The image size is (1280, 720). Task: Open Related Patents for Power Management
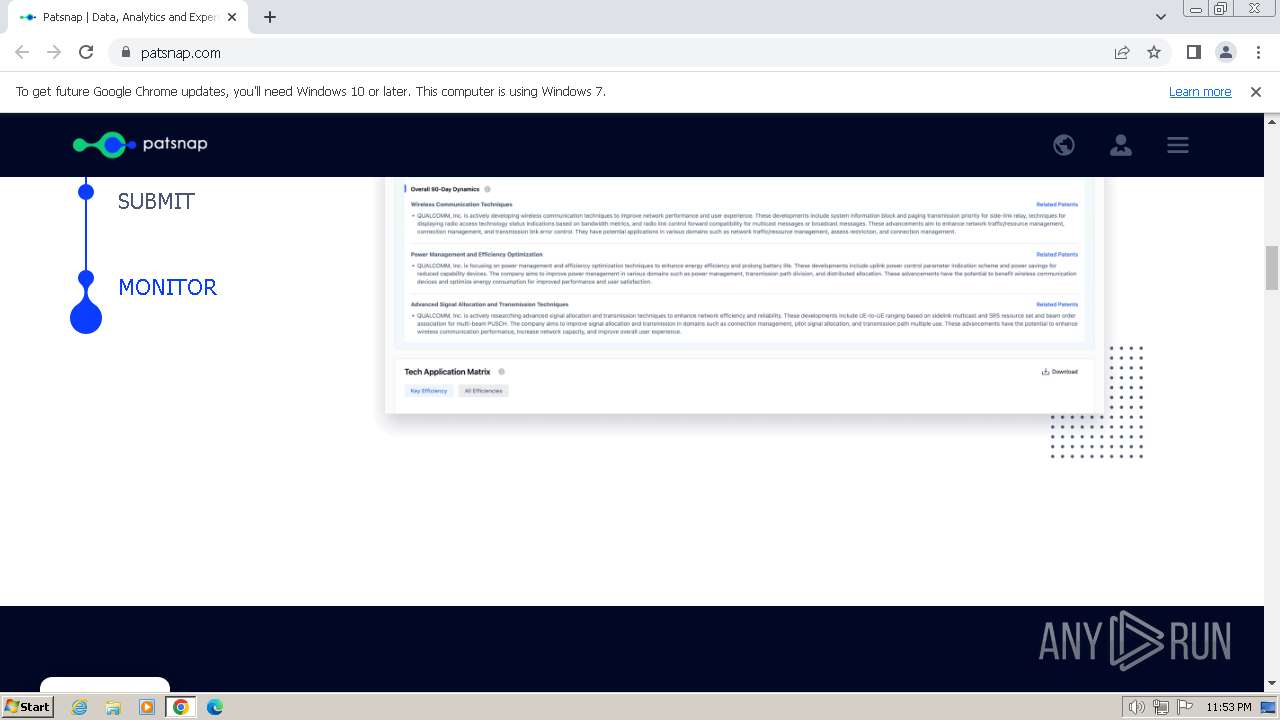coord(1057,254)
